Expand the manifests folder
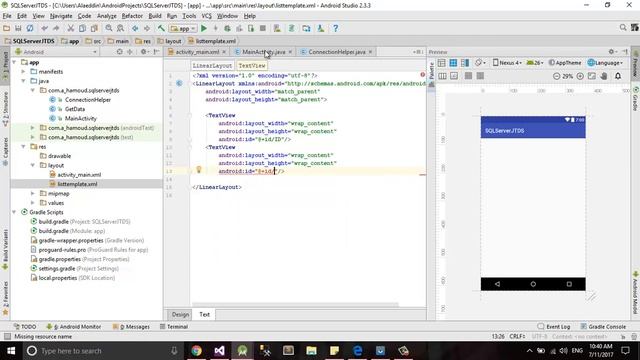Viewport: 640px width, 360px height. [x=24, y=71]
